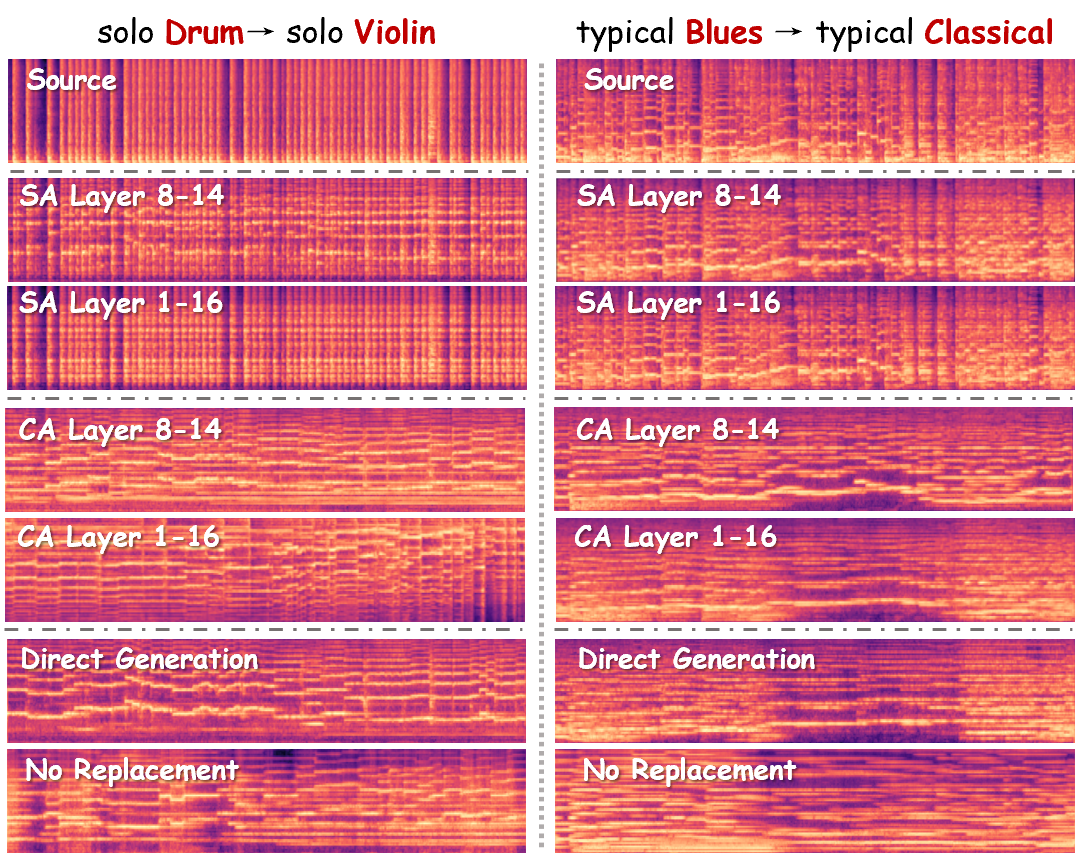Viewport: 1076px width, 853px height.
Task: Select the right CA Layer 1-16 spectrogram
Action: click(x=815, y=570)
